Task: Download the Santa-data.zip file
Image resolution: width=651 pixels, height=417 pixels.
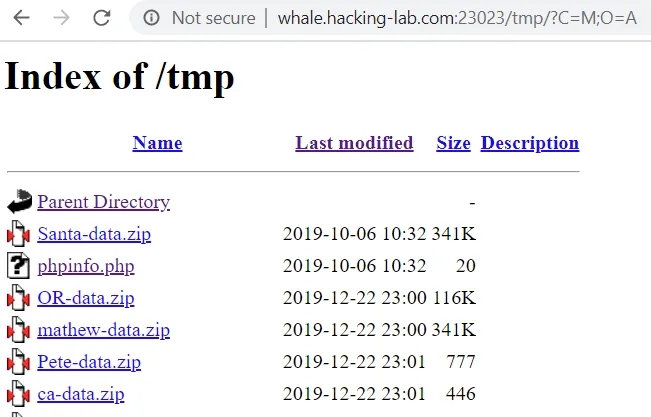Action: pyautogui.click(x=94, y=234)
